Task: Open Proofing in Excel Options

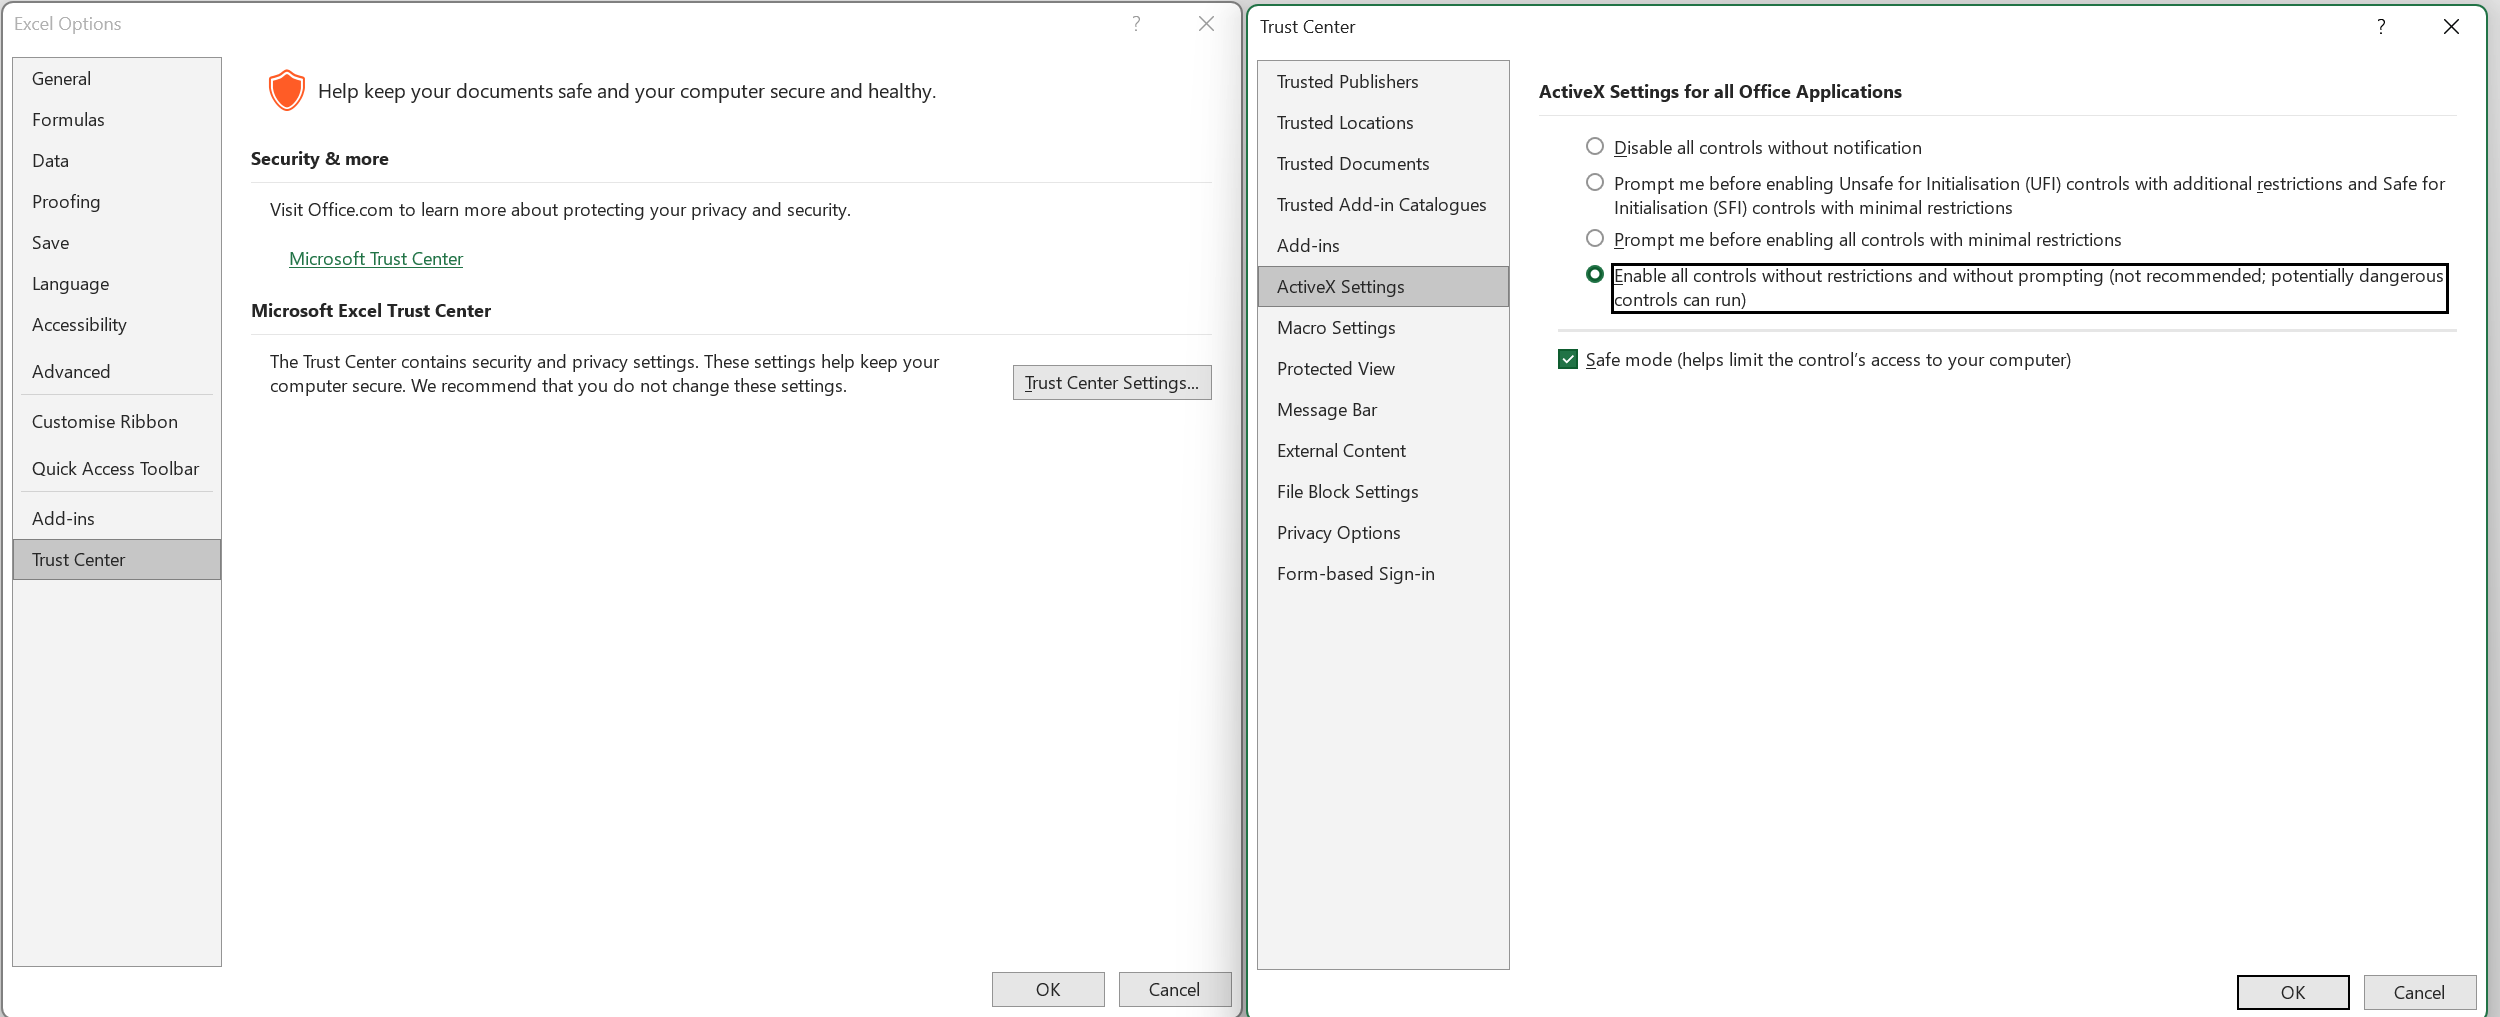Action: pos(117,202)
